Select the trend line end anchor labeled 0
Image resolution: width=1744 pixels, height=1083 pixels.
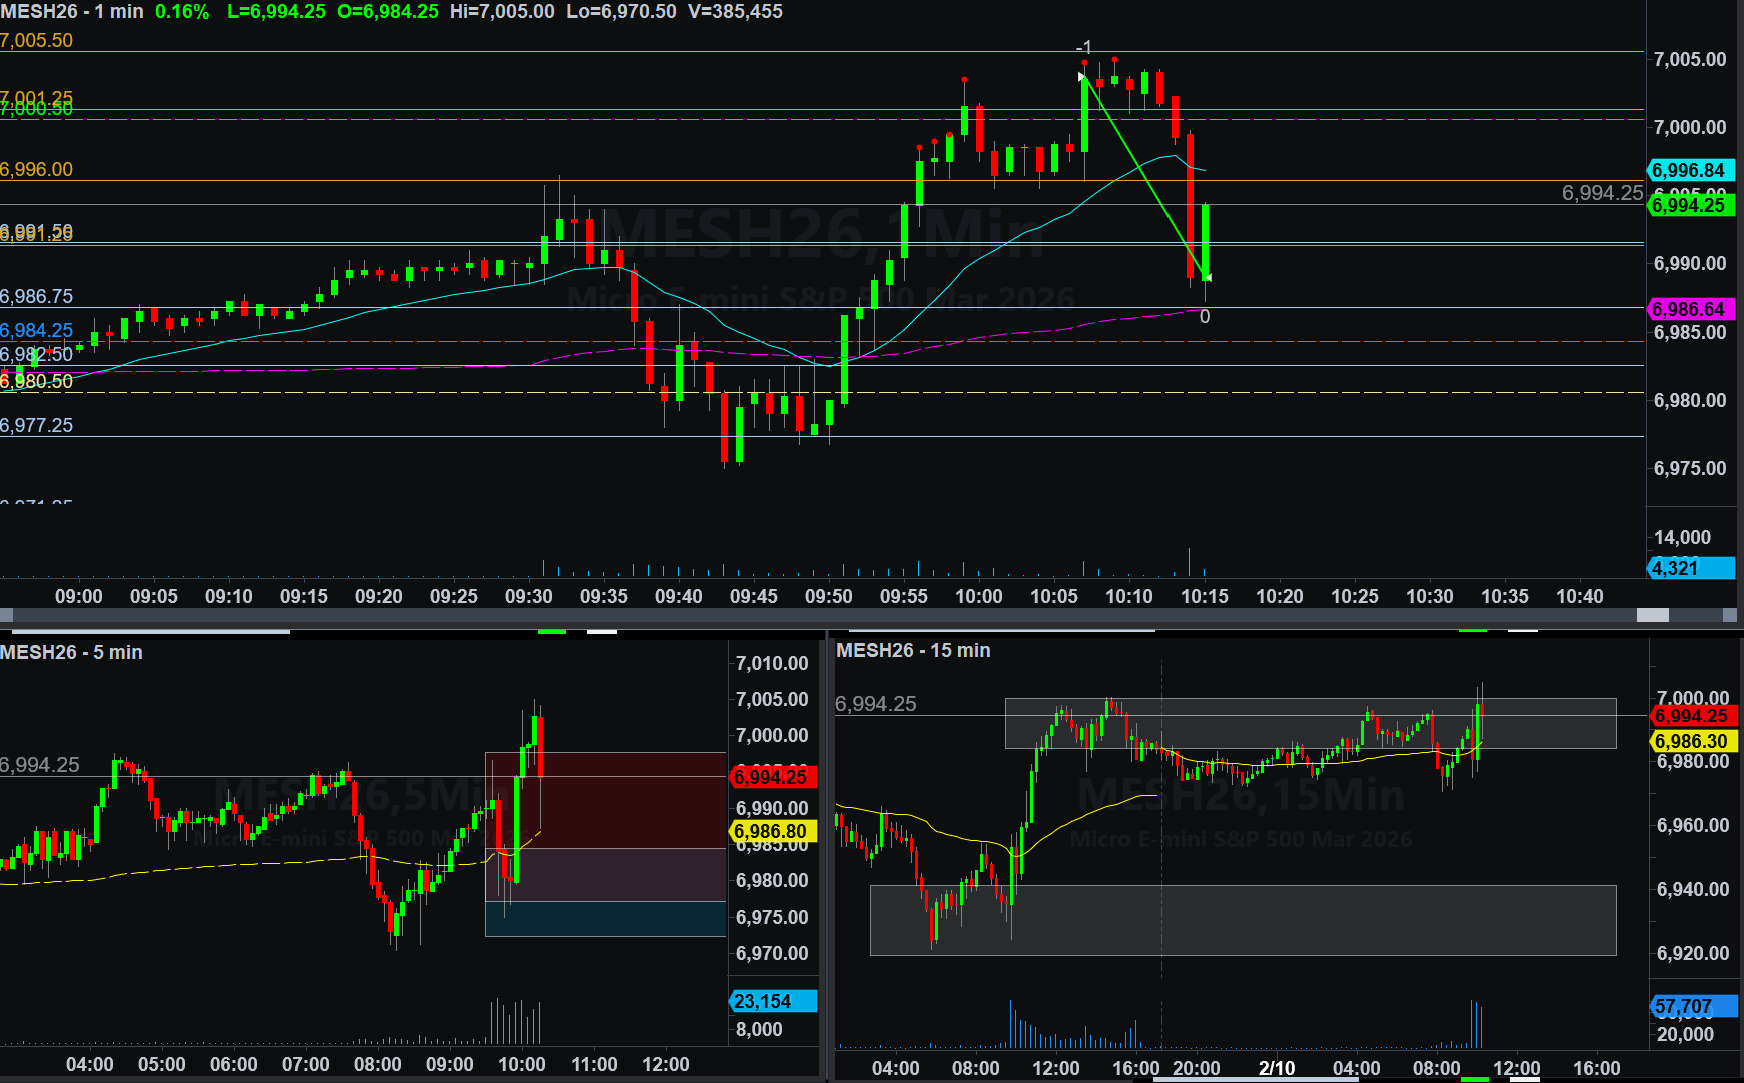coord(1208,277)
